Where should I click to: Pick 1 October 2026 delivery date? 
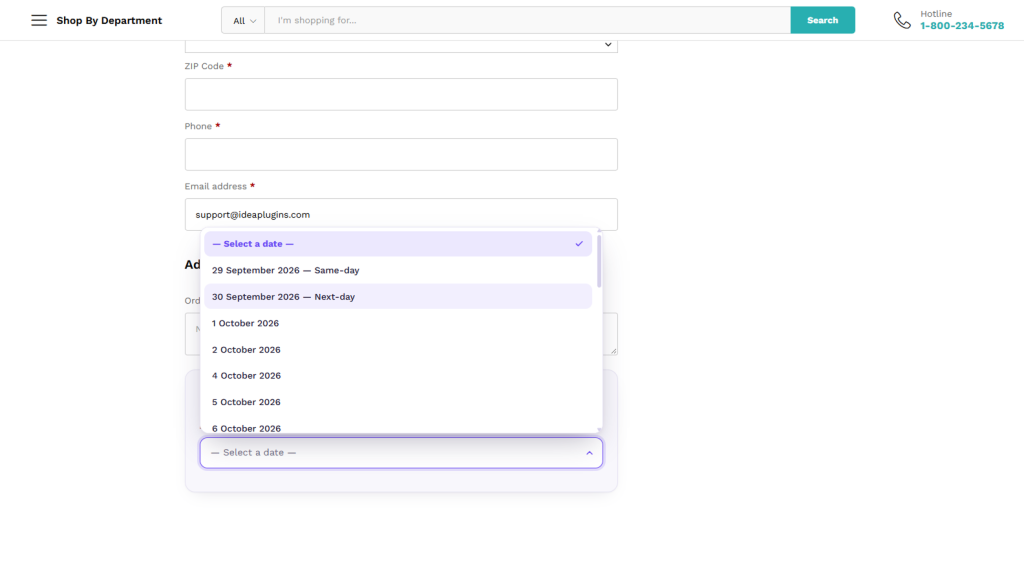point(398,323)
